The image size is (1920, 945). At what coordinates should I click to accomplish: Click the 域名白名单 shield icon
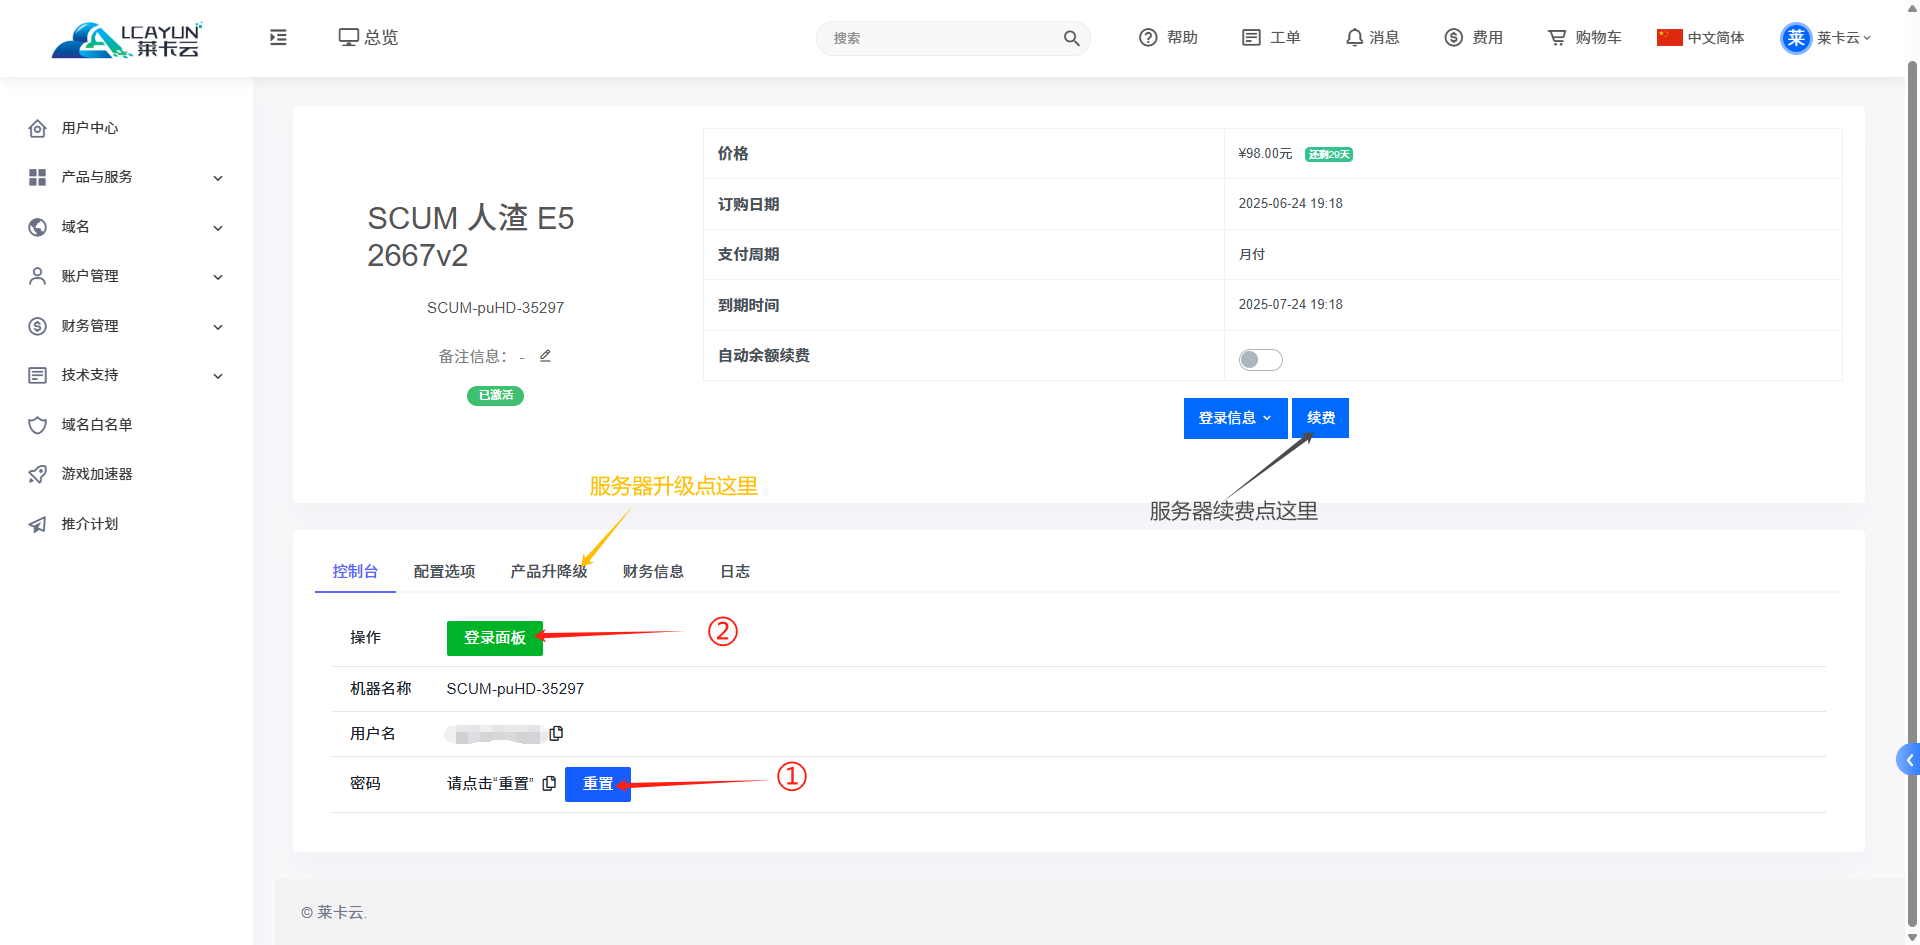38,425
